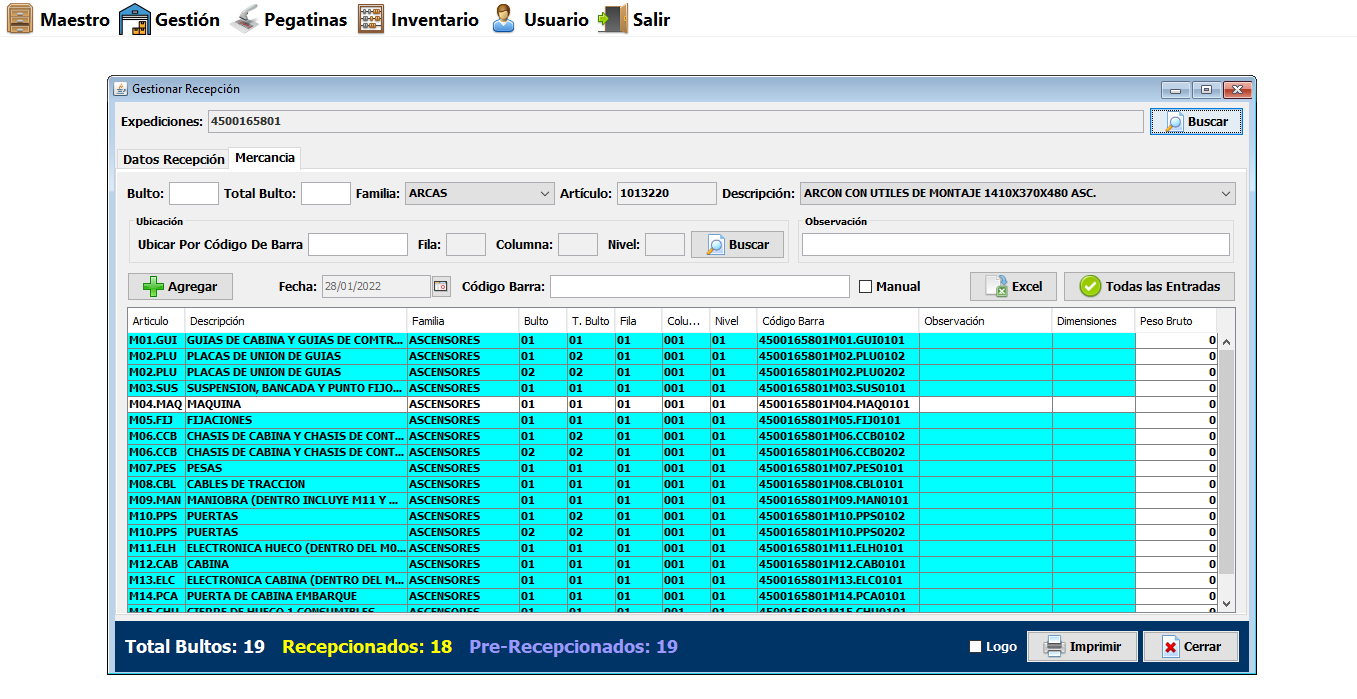The width and height of the screenshot is (1357, 699).
Task: Toggle the Logo checkbox
Action: click(x=976, y=647)
